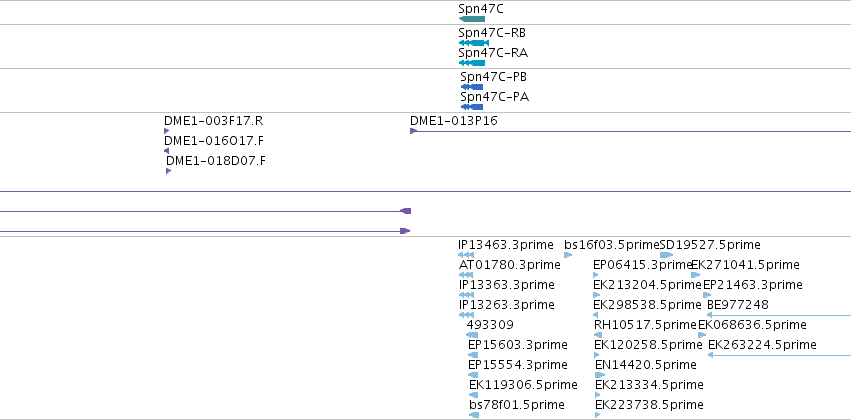The height and width of the screenshot is (420, 851).
Task: Click the DME1-018D07.F arrow marker
Action: pos(168,171)
